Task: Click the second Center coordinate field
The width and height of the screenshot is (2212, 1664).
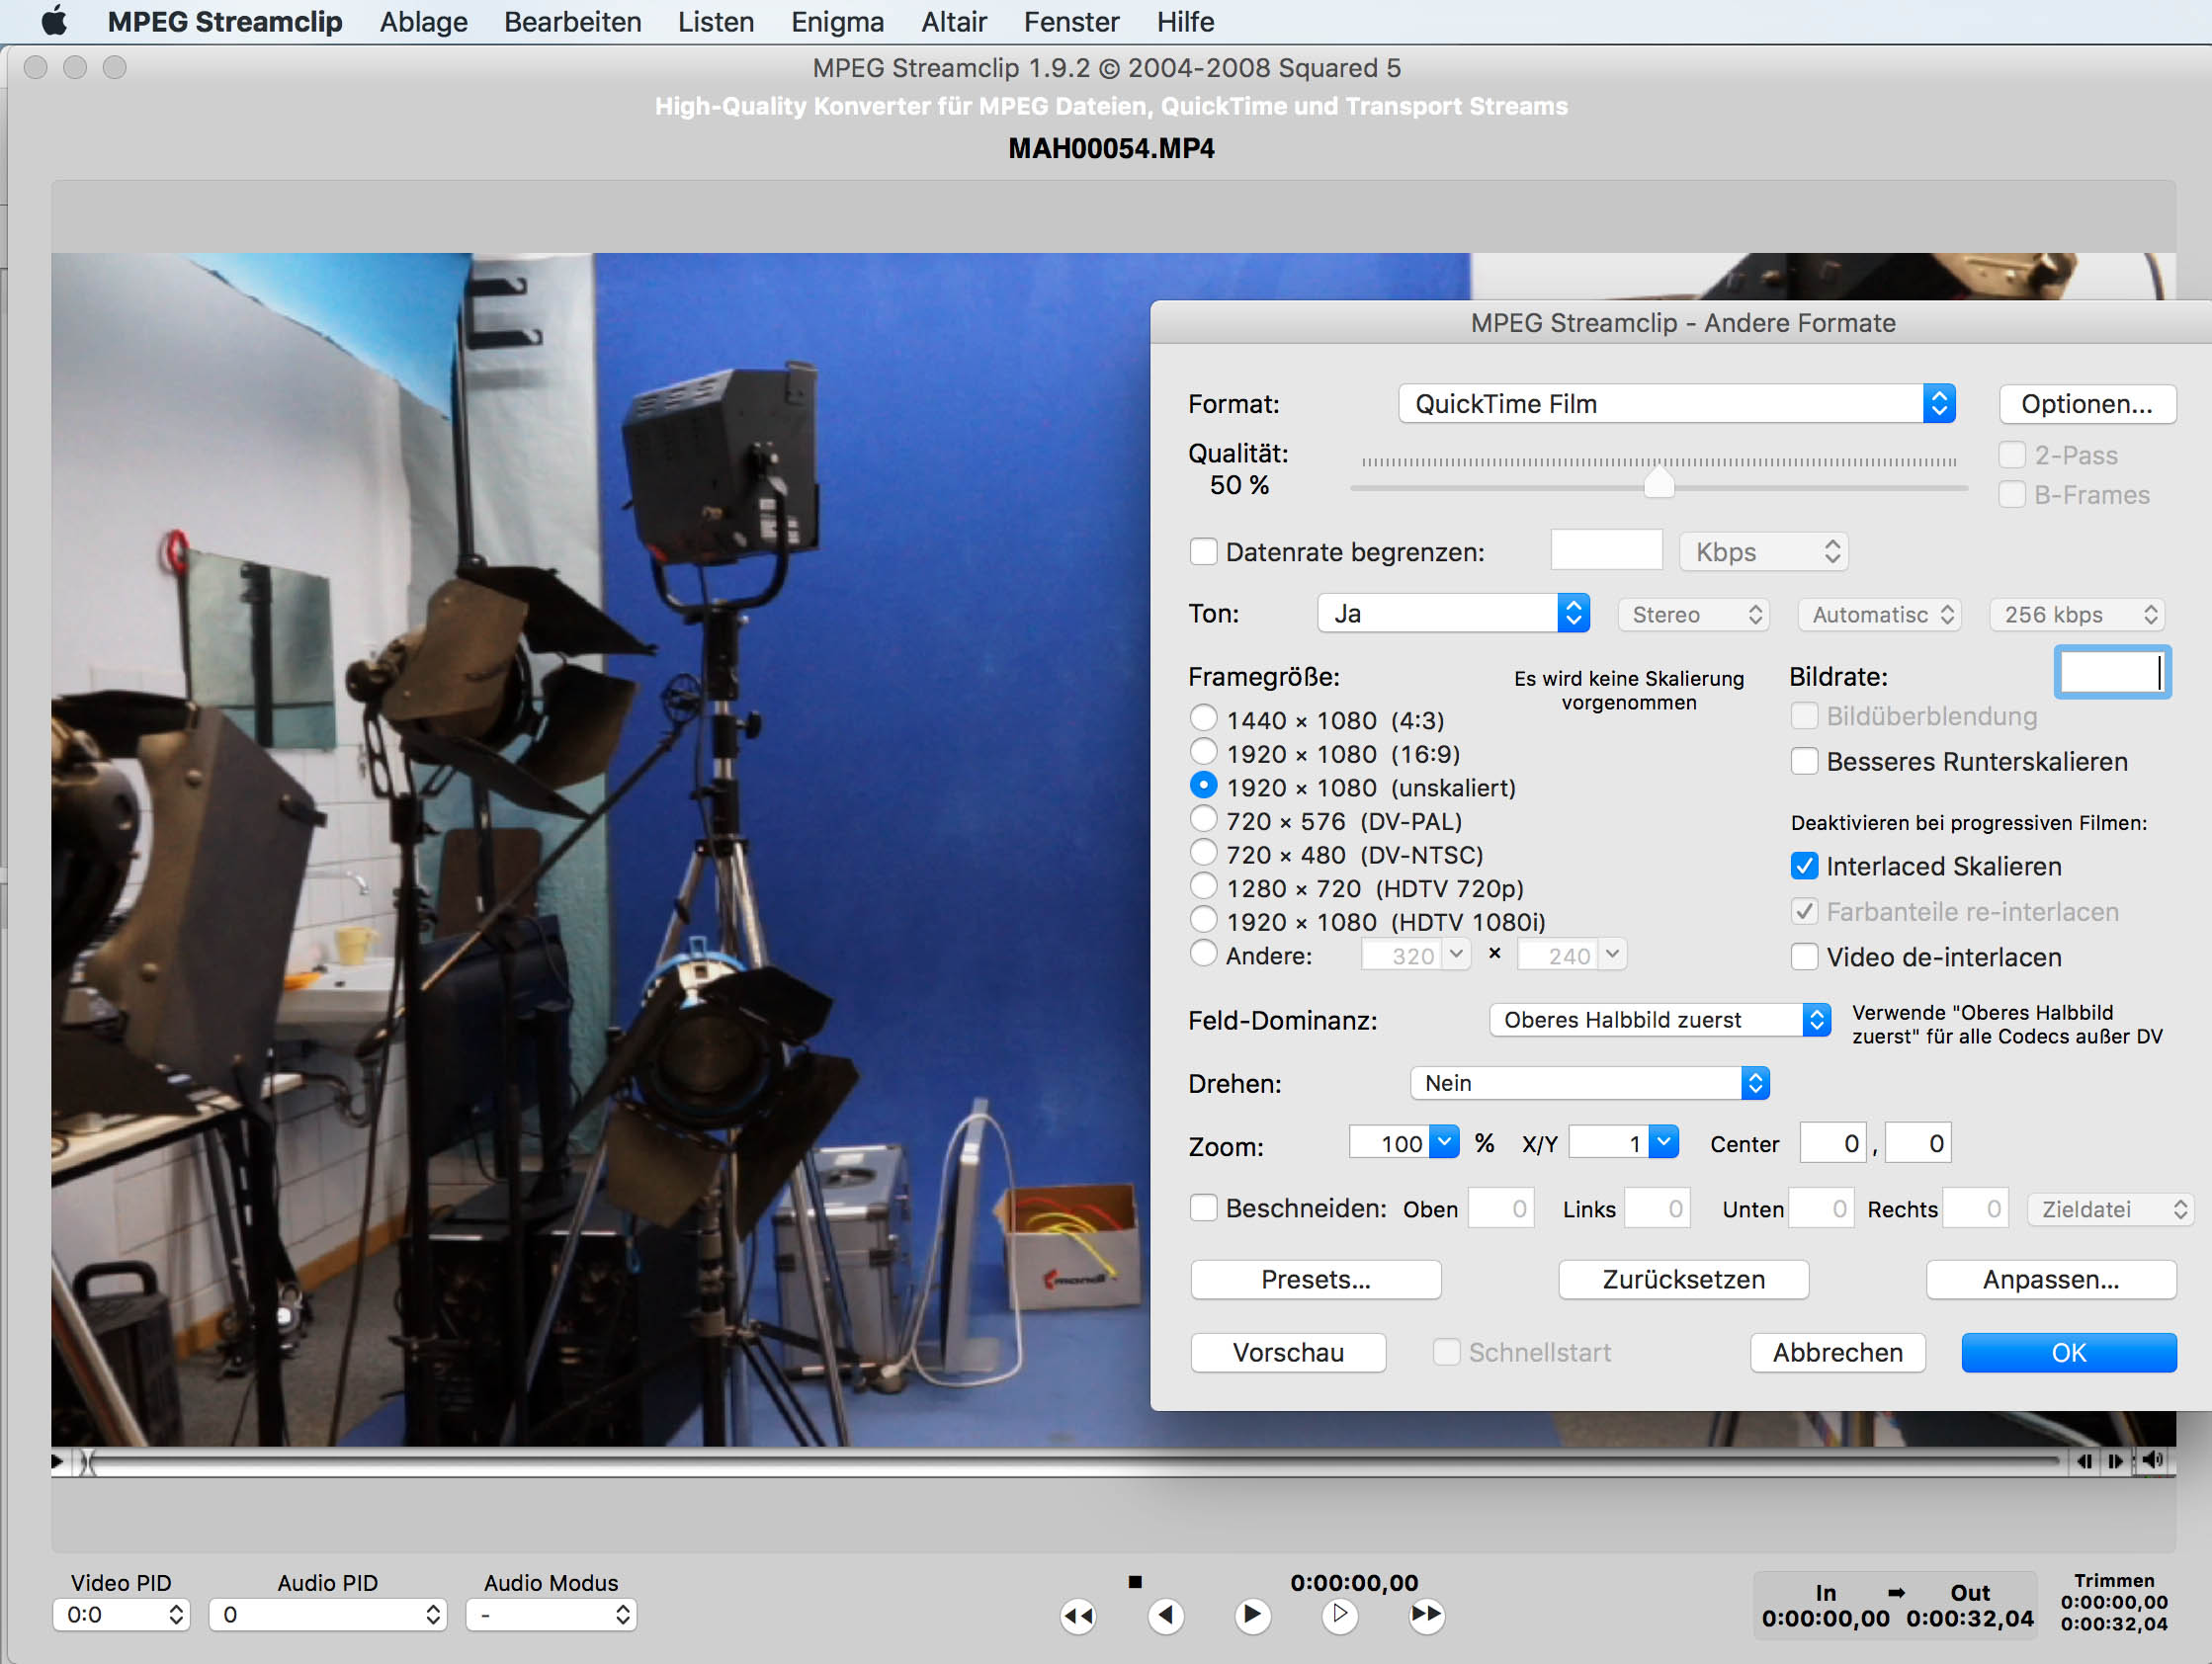Action: coord(1918,1143)
